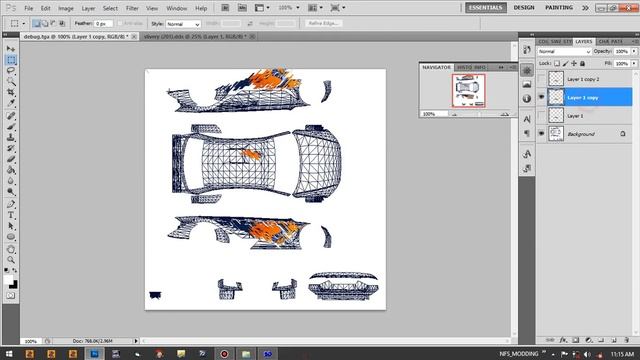Image resolution: width=640 pixels, height=360 pixels.
Task: Open the layer blend mode dropdown
Action: [x=564, y=51]
